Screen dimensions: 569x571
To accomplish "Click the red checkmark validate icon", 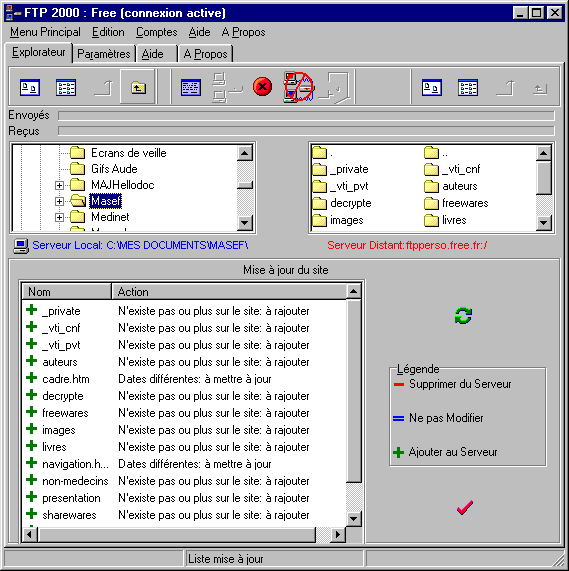I will (465, 507).
